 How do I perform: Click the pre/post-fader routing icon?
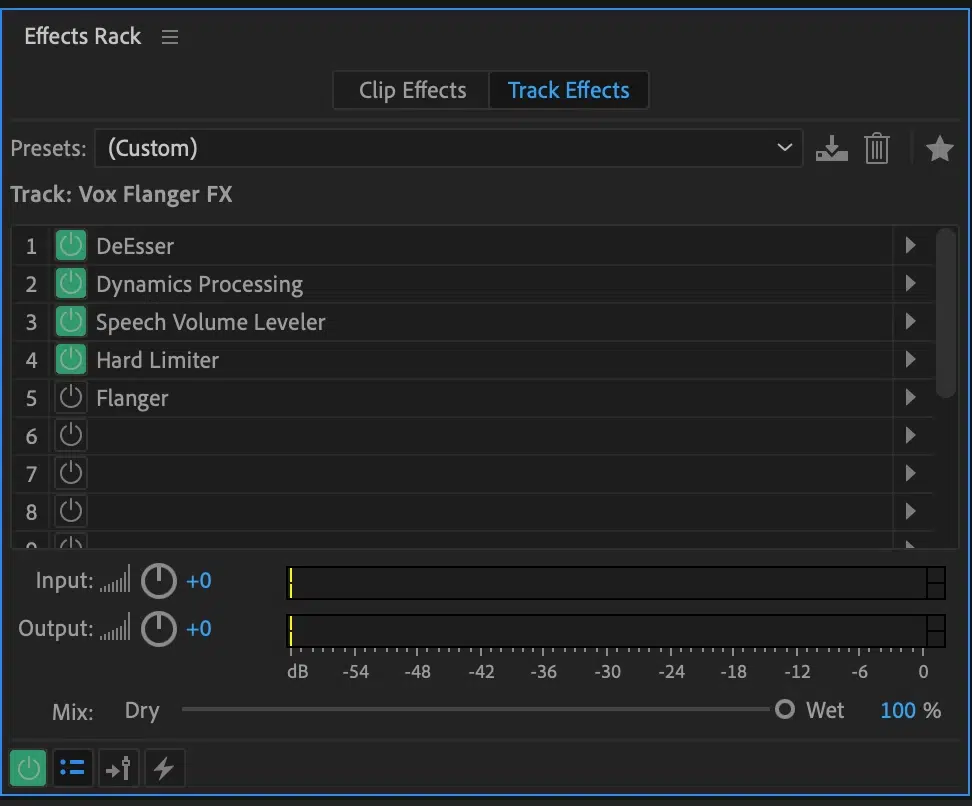tap(118, 768)
